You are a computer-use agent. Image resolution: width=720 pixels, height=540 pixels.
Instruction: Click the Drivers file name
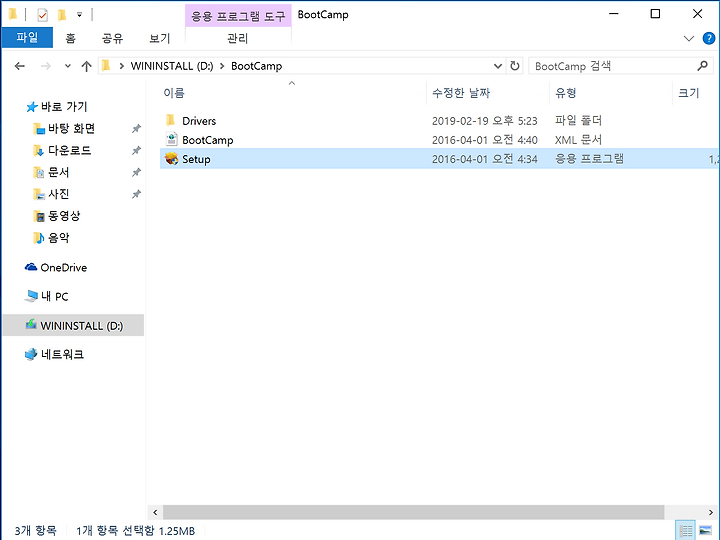(199, 121)
